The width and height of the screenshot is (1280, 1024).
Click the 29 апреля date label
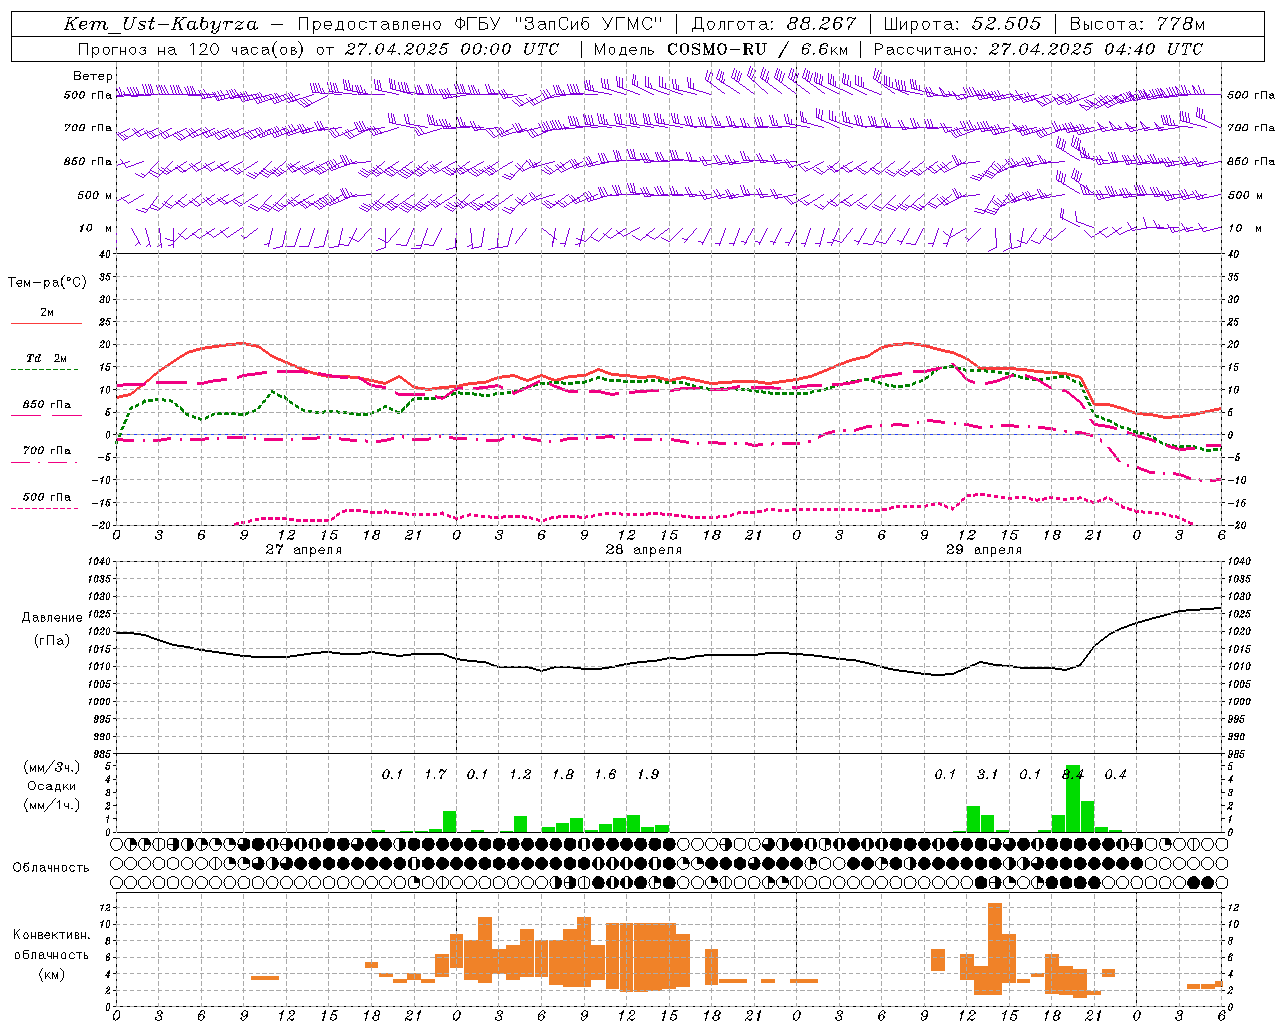tap(983, 550)
